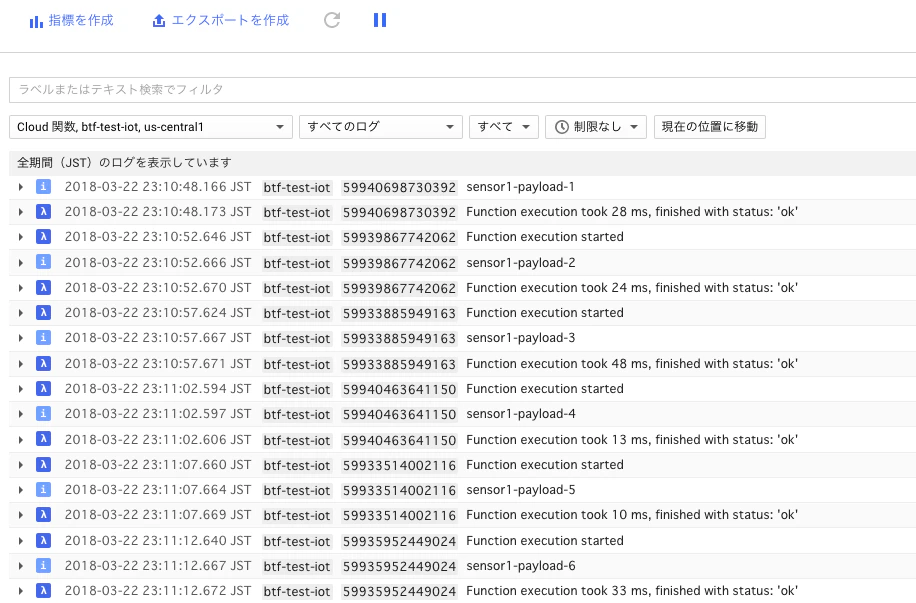Expand the sensor1-payload-2 log entry
916x603 pixels.
click(21, 263)
